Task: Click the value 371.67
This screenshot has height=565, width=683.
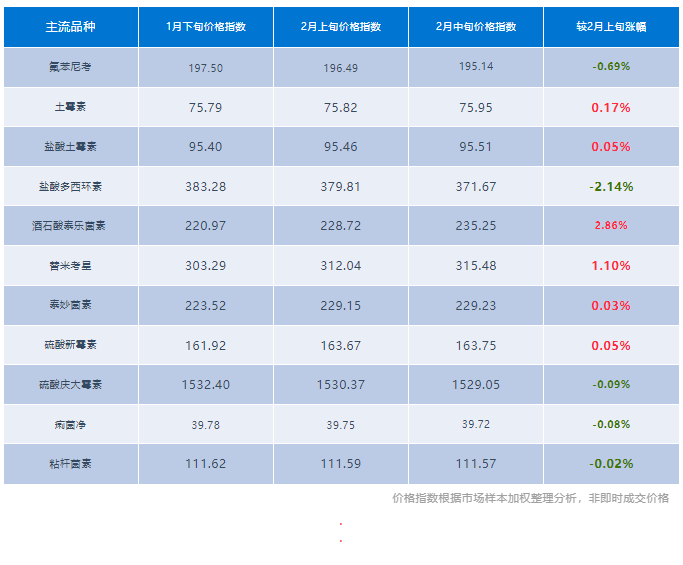Action: [476, 187]
